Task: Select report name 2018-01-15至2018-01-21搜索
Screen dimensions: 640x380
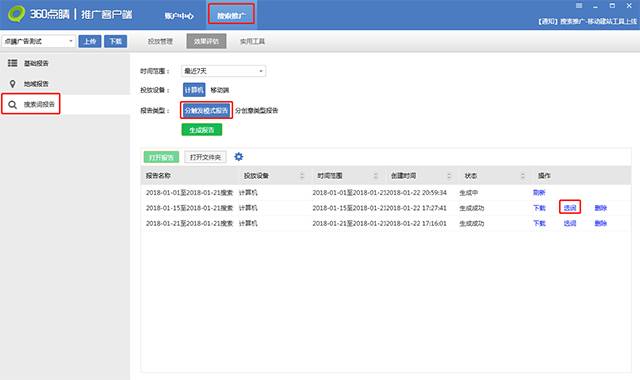Action: [x=189, y=208]
